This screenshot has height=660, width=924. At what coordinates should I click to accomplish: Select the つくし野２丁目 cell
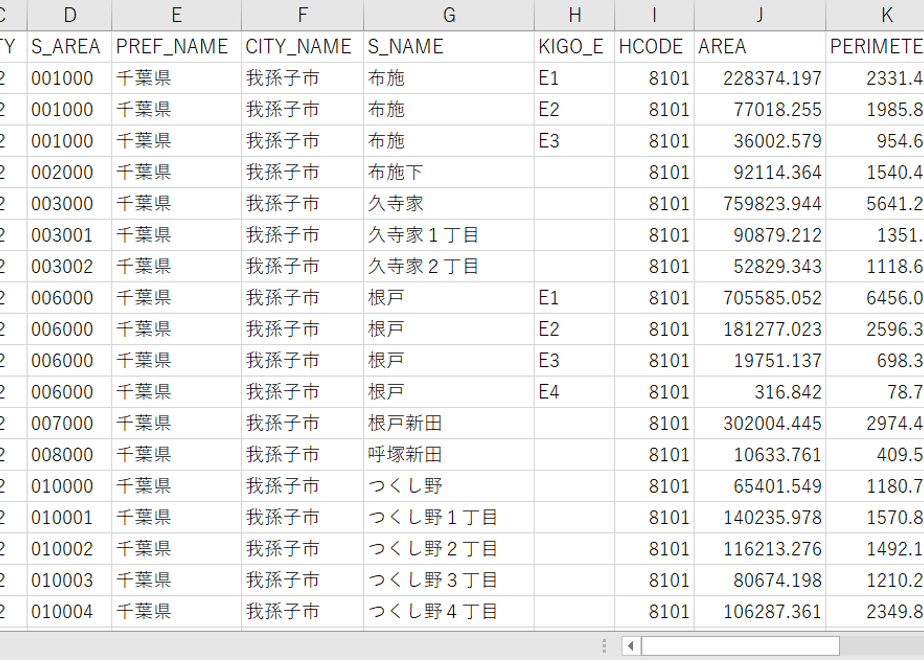pos(449,549)
